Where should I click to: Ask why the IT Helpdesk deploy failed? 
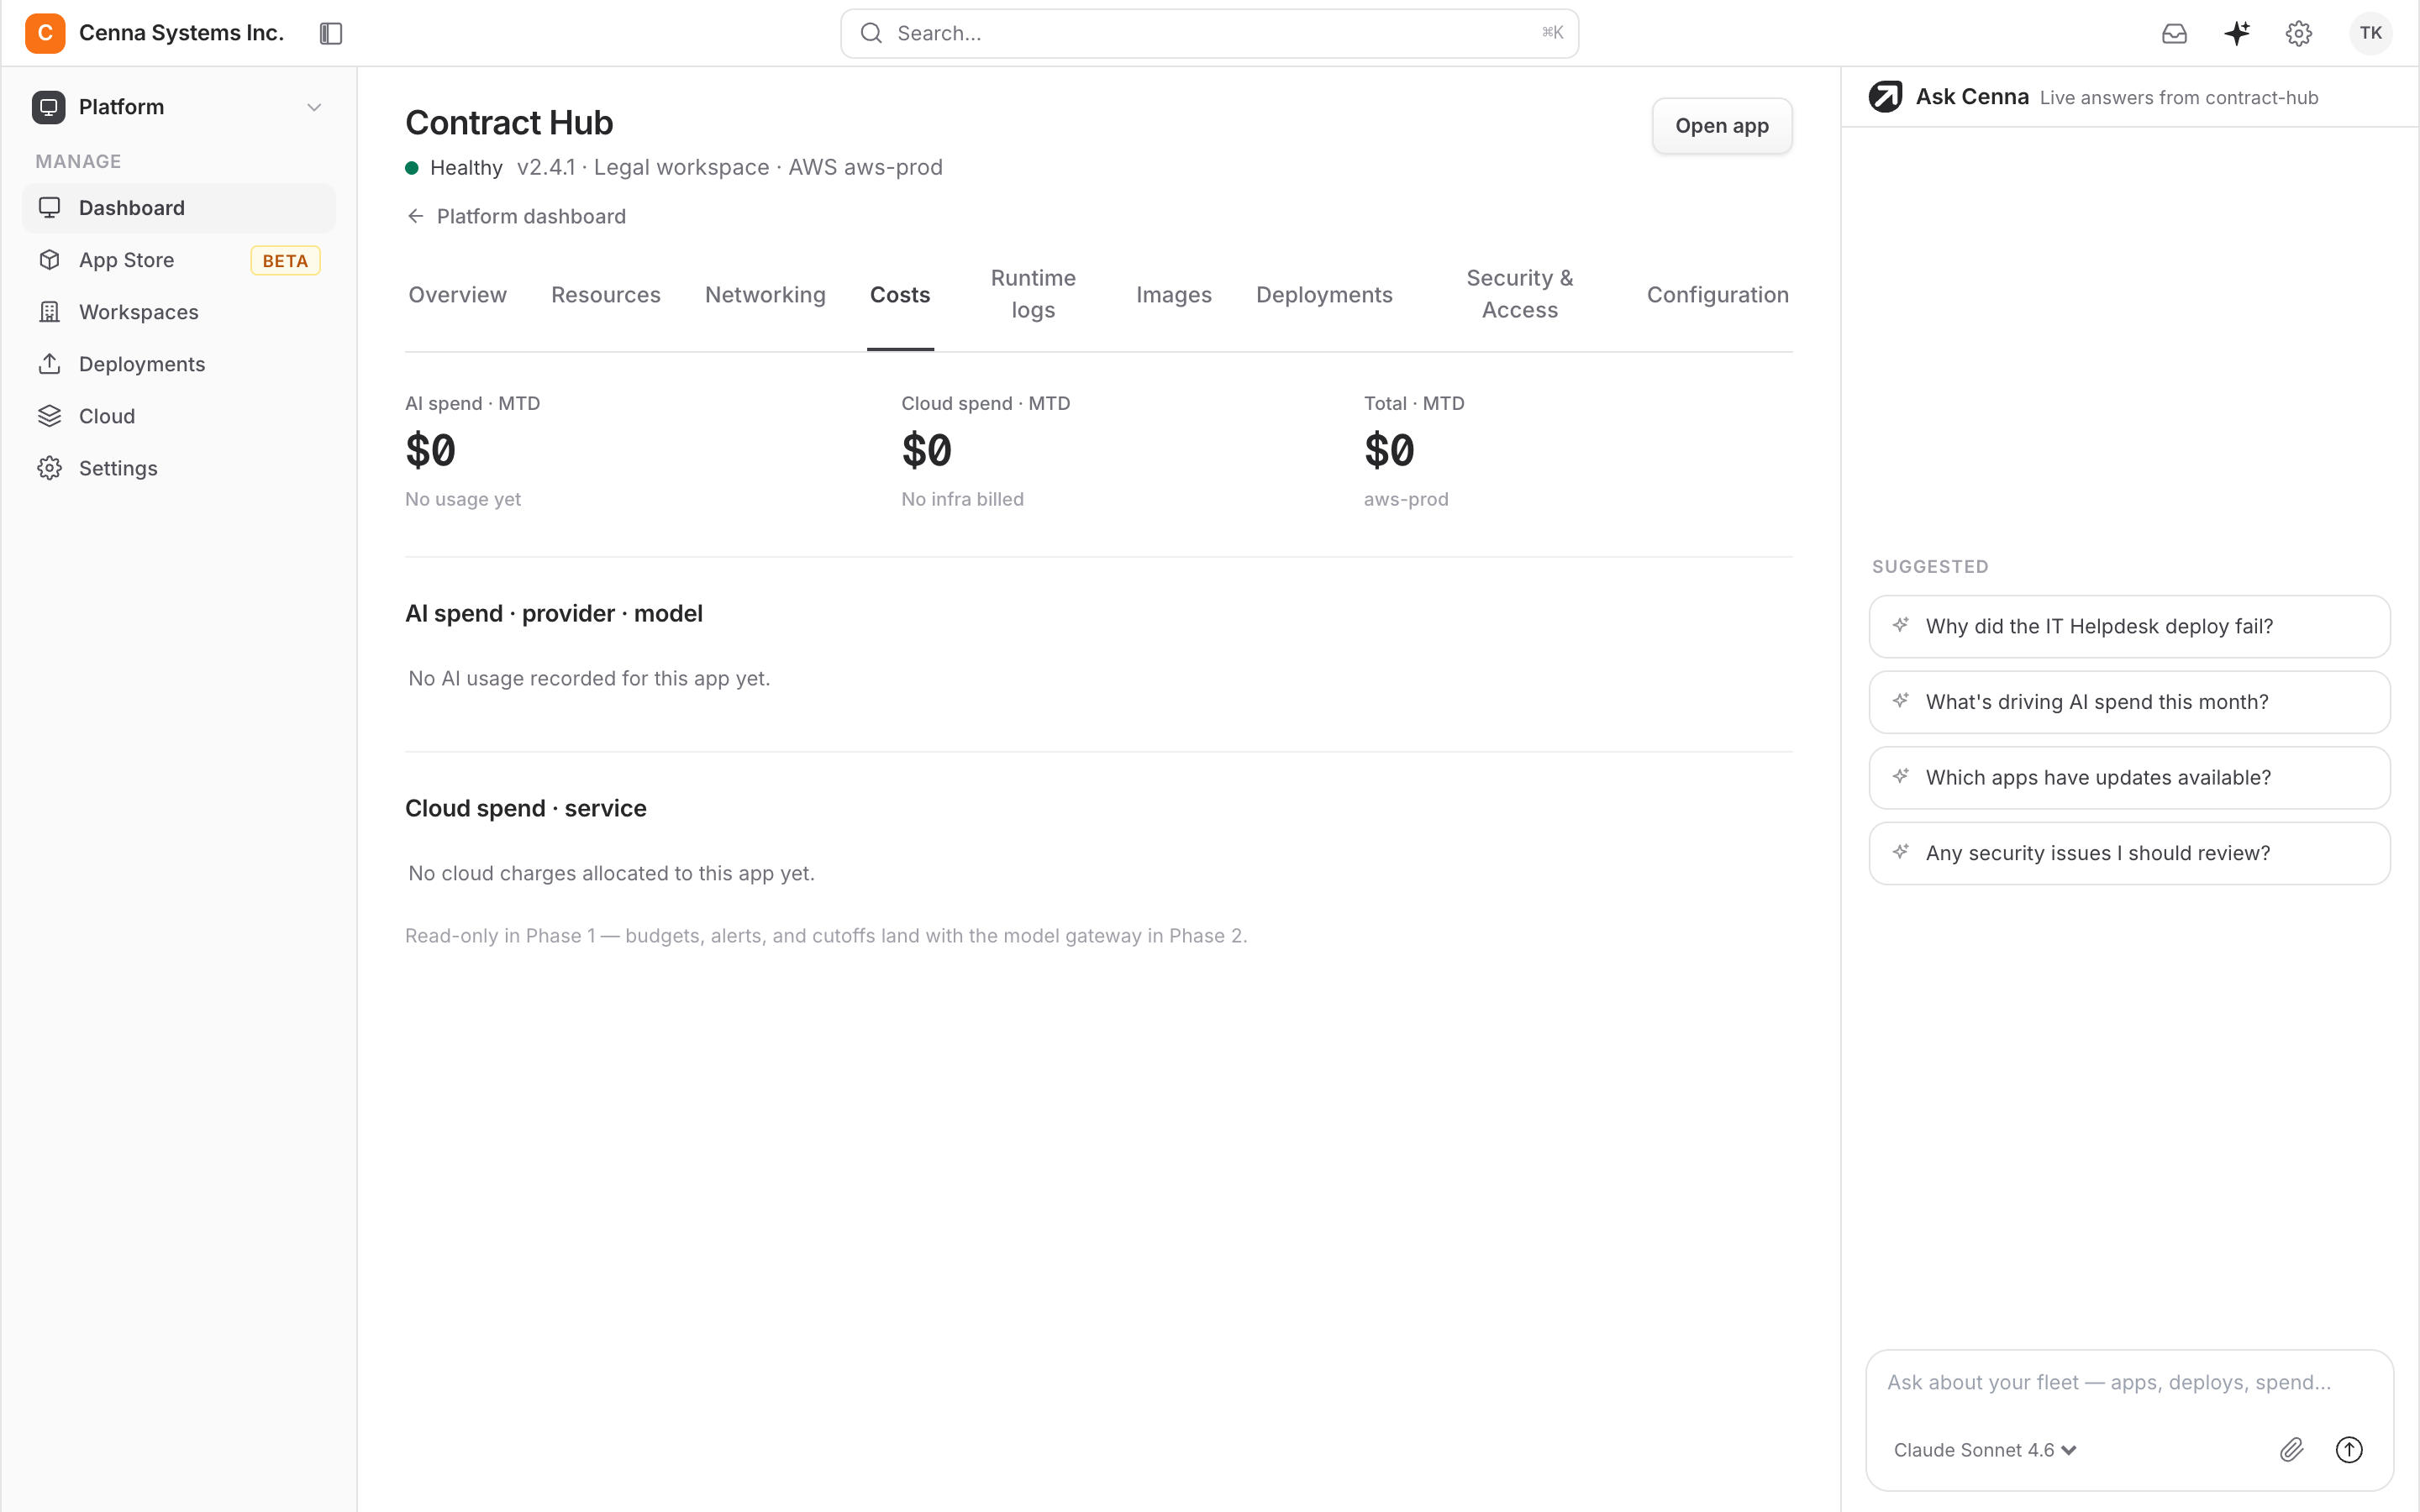pyautogui.click(x=2129, y=626)
